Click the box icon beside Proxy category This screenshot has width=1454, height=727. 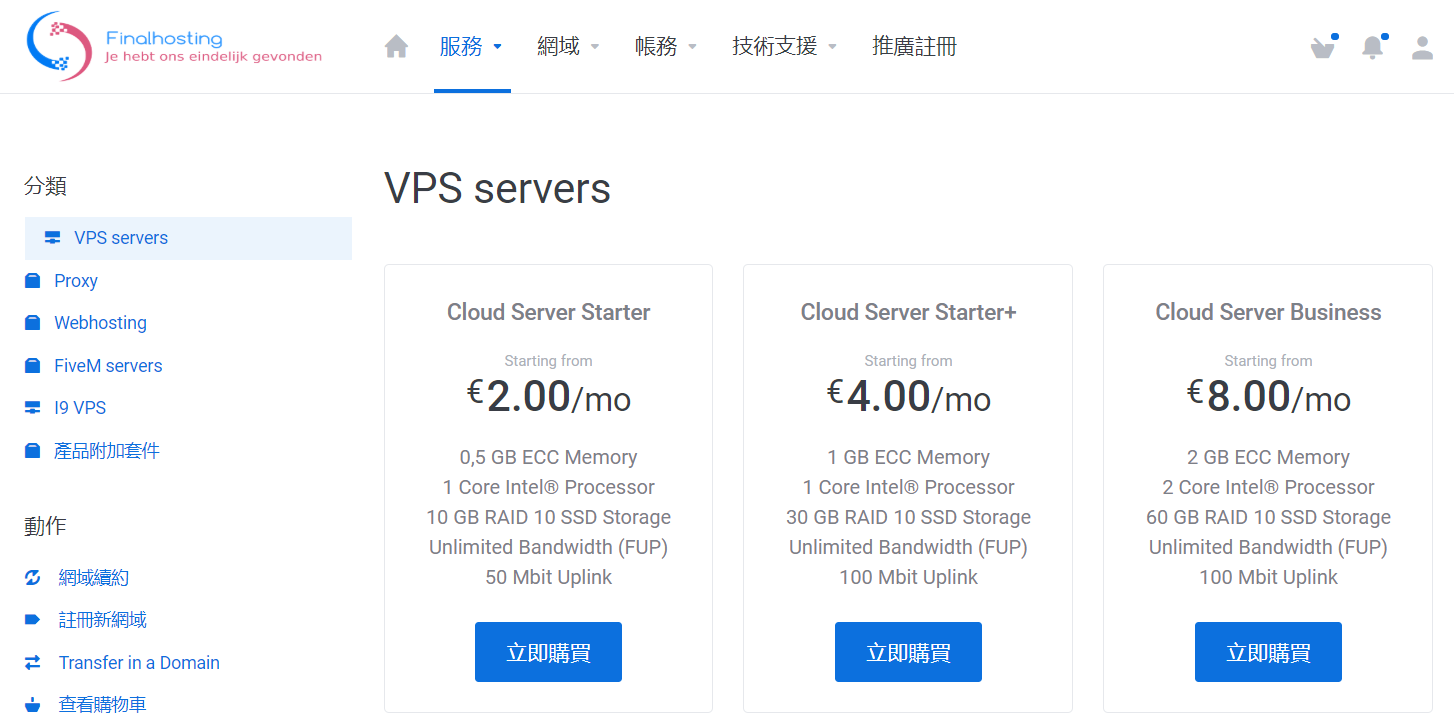coord(33,281)
